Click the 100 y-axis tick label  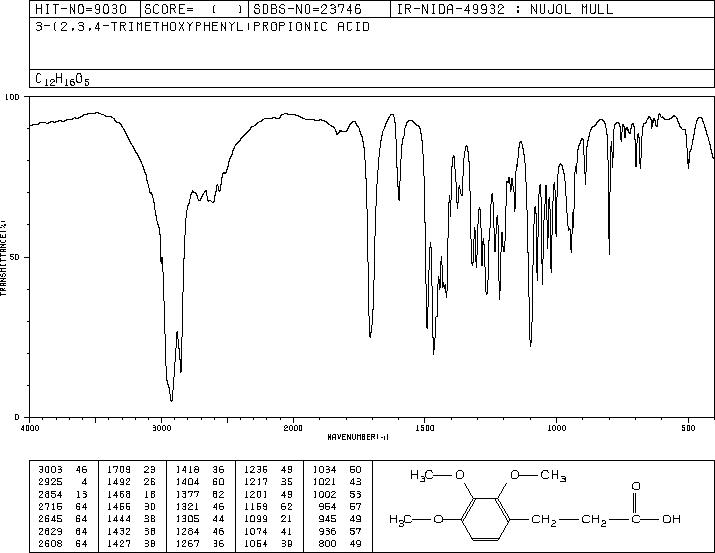tap(12, 97)
